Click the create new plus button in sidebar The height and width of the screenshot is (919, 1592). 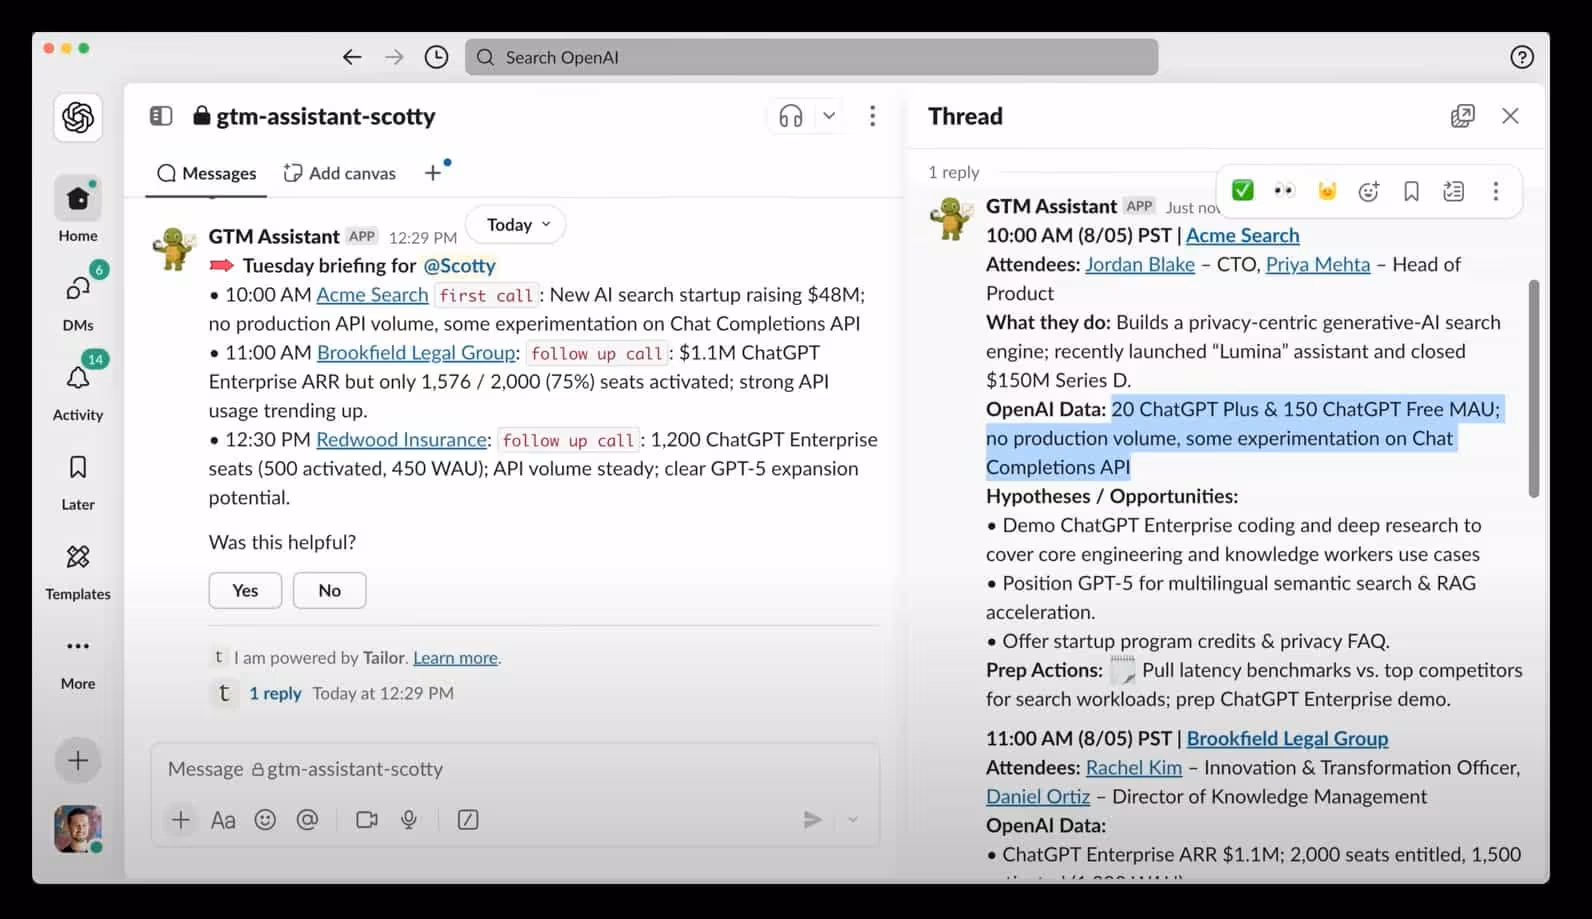pyautogui.click(x=78, y=761)
